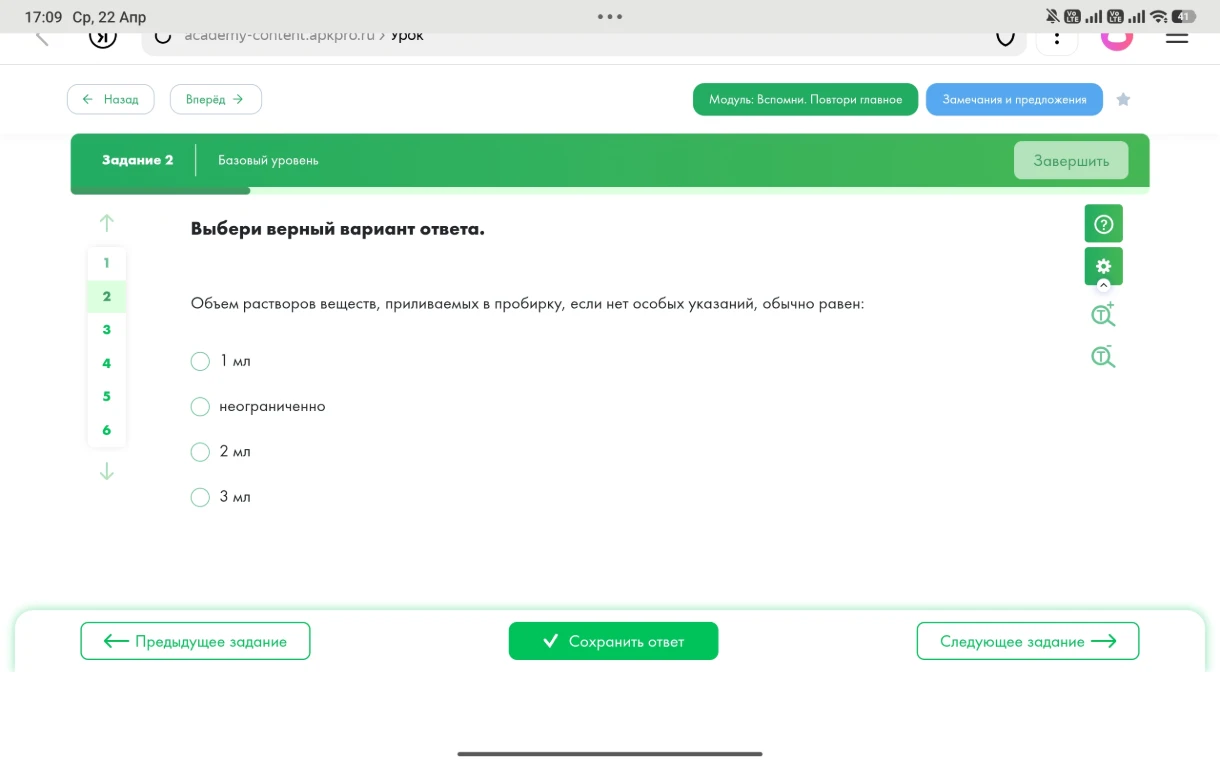Tap the Wi-Fi icon in status bar
Screen dimensions: 1220x763
point(1159,16)
